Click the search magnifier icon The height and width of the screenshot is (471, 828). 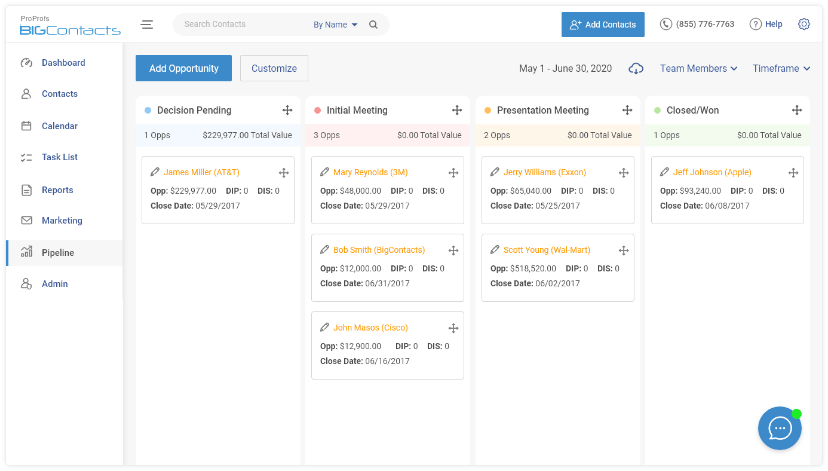point(373,24)
